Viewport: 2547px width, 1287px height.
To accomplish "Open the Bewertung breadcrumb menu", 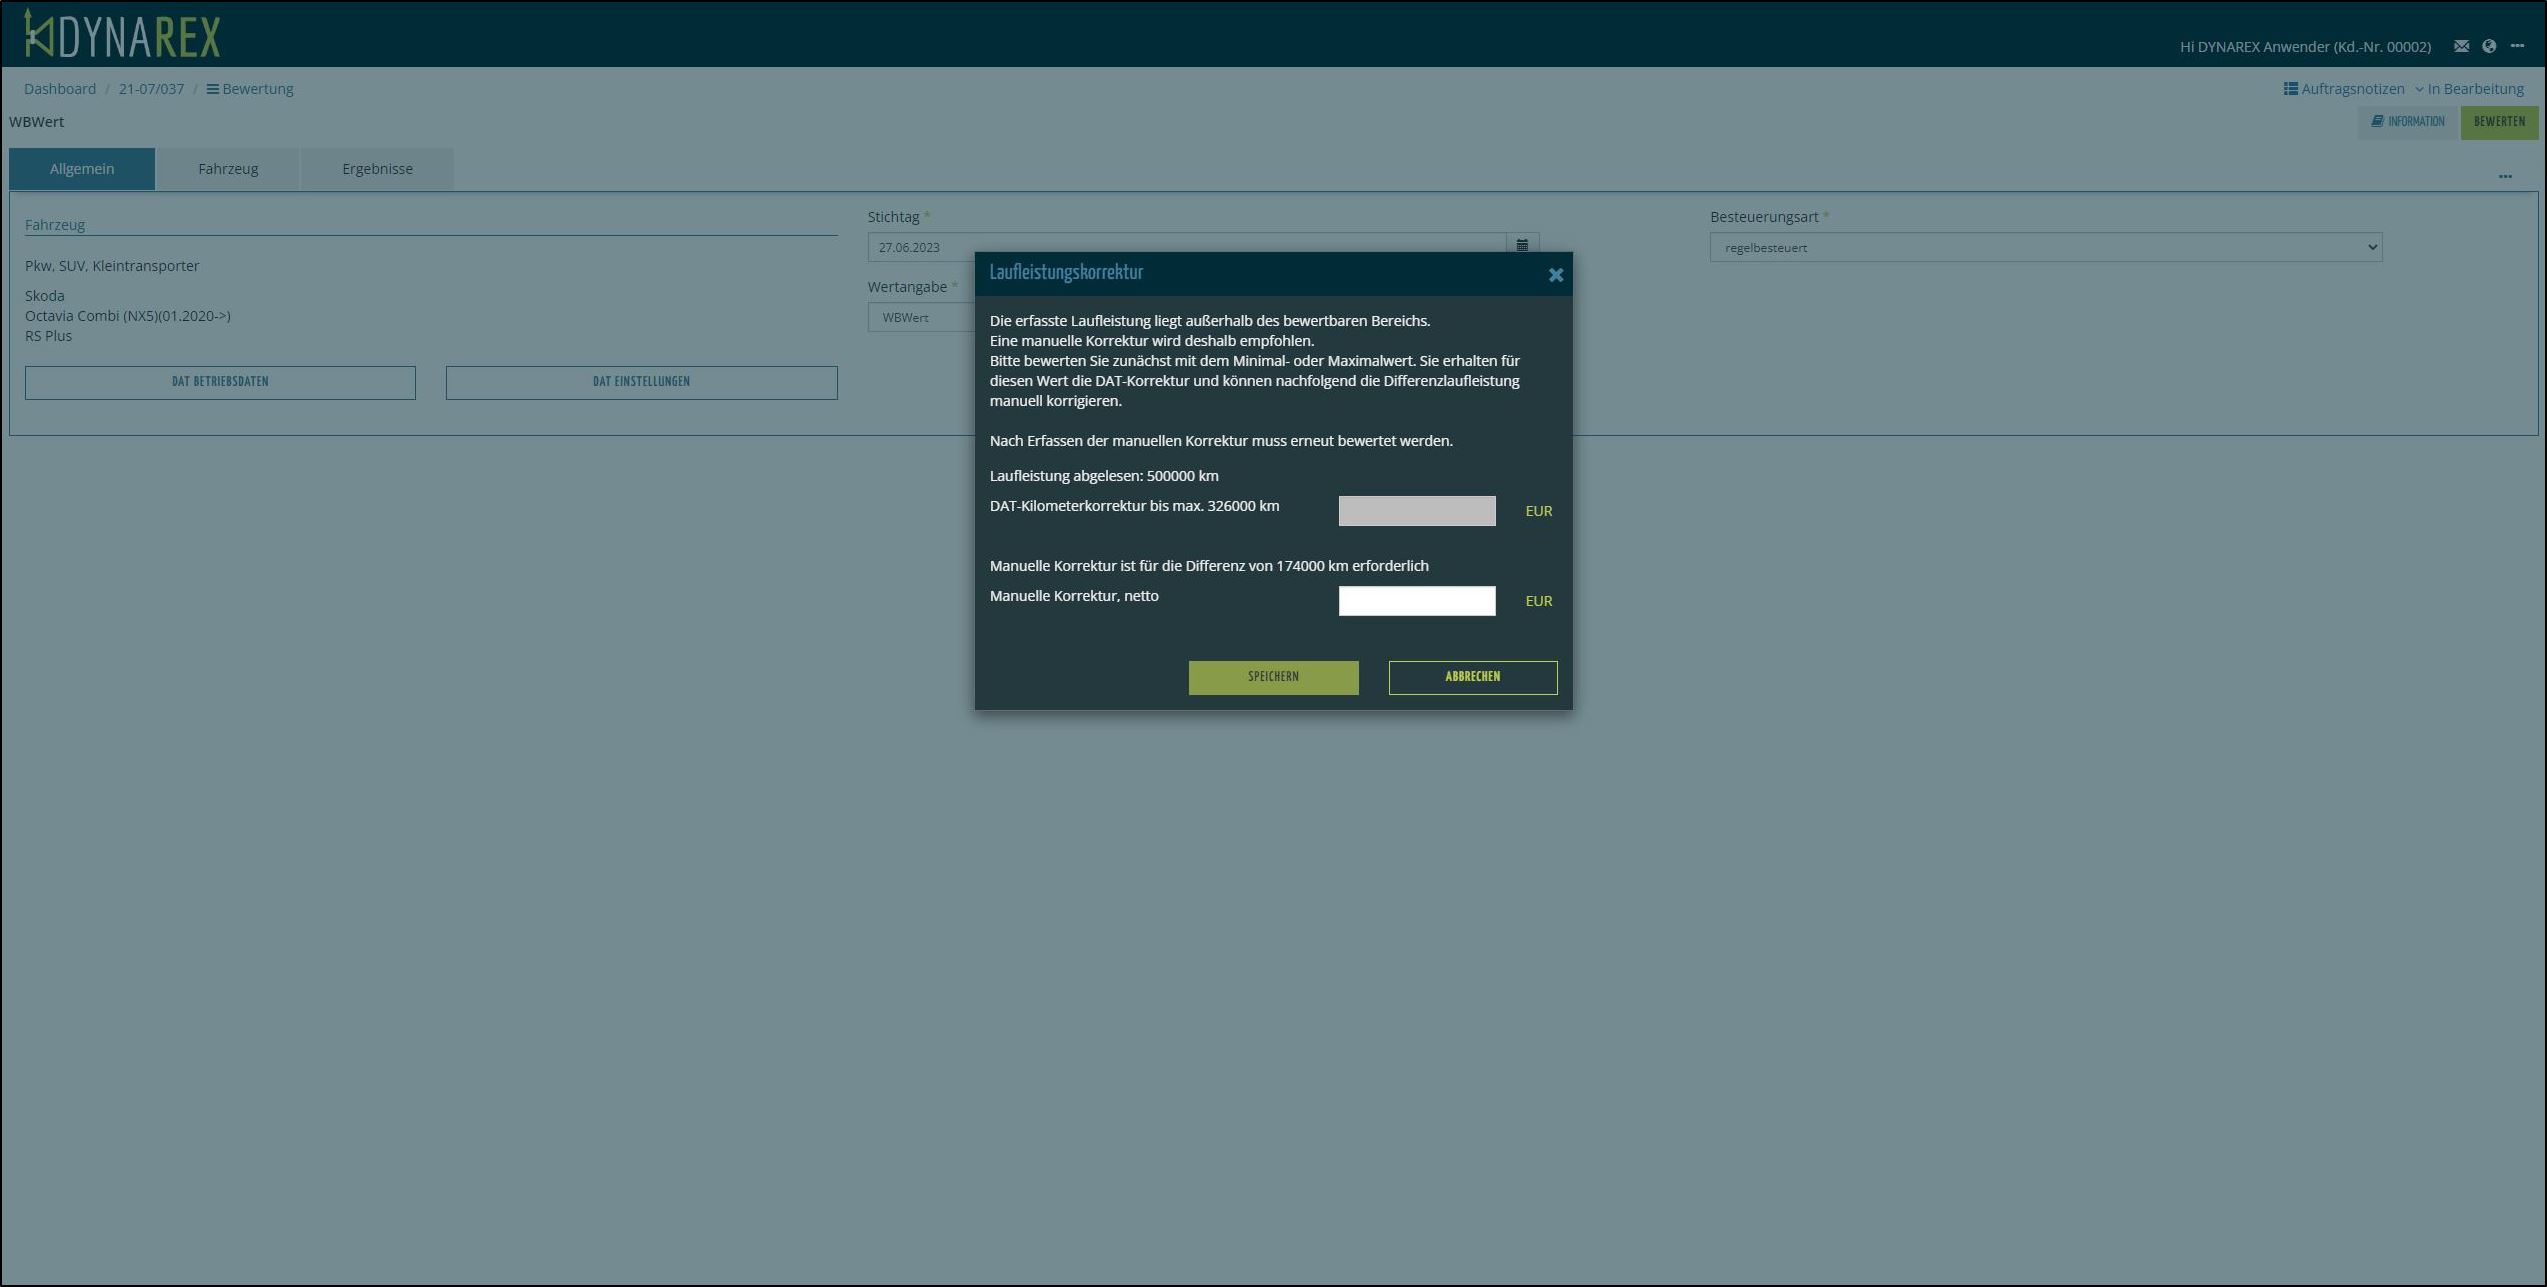I will pyautogui.click(x=250, y=89).
